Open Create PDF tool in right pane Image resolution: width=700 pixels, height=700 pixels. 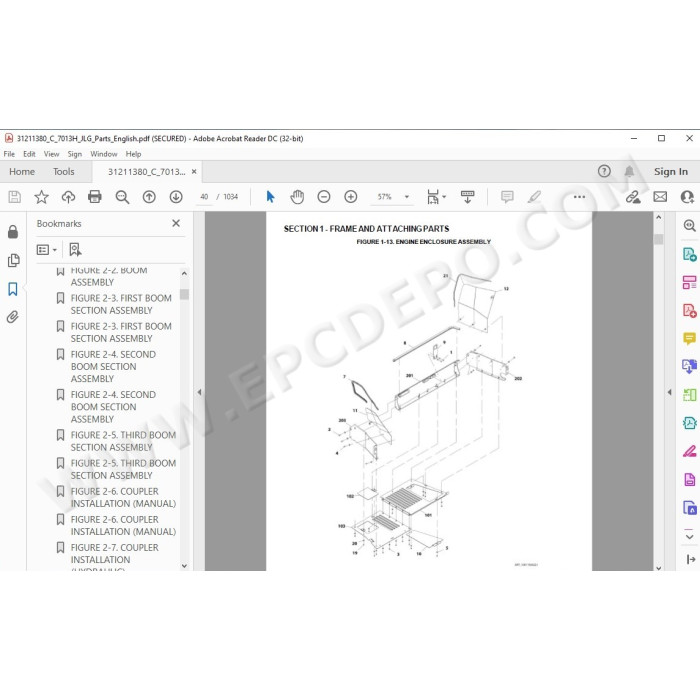click(x=690, y=310)
